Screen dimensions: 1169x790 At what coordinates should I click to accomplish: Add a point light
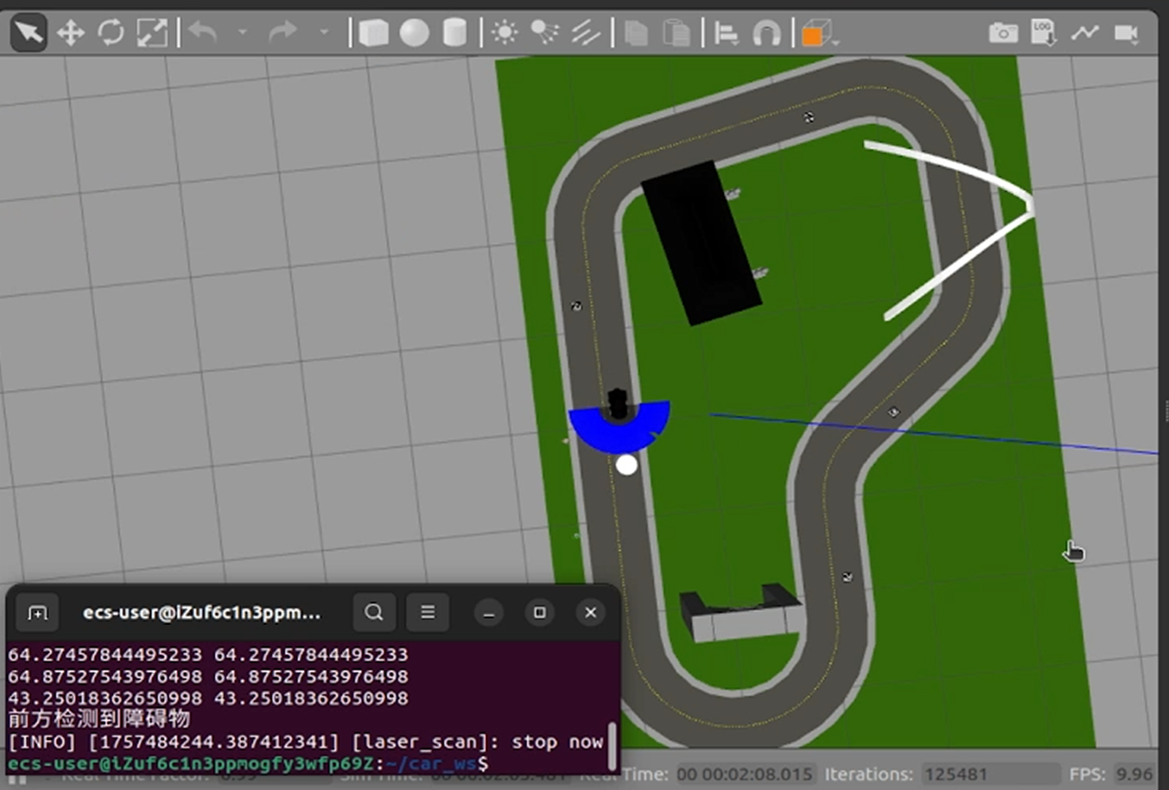click(505, 32)
